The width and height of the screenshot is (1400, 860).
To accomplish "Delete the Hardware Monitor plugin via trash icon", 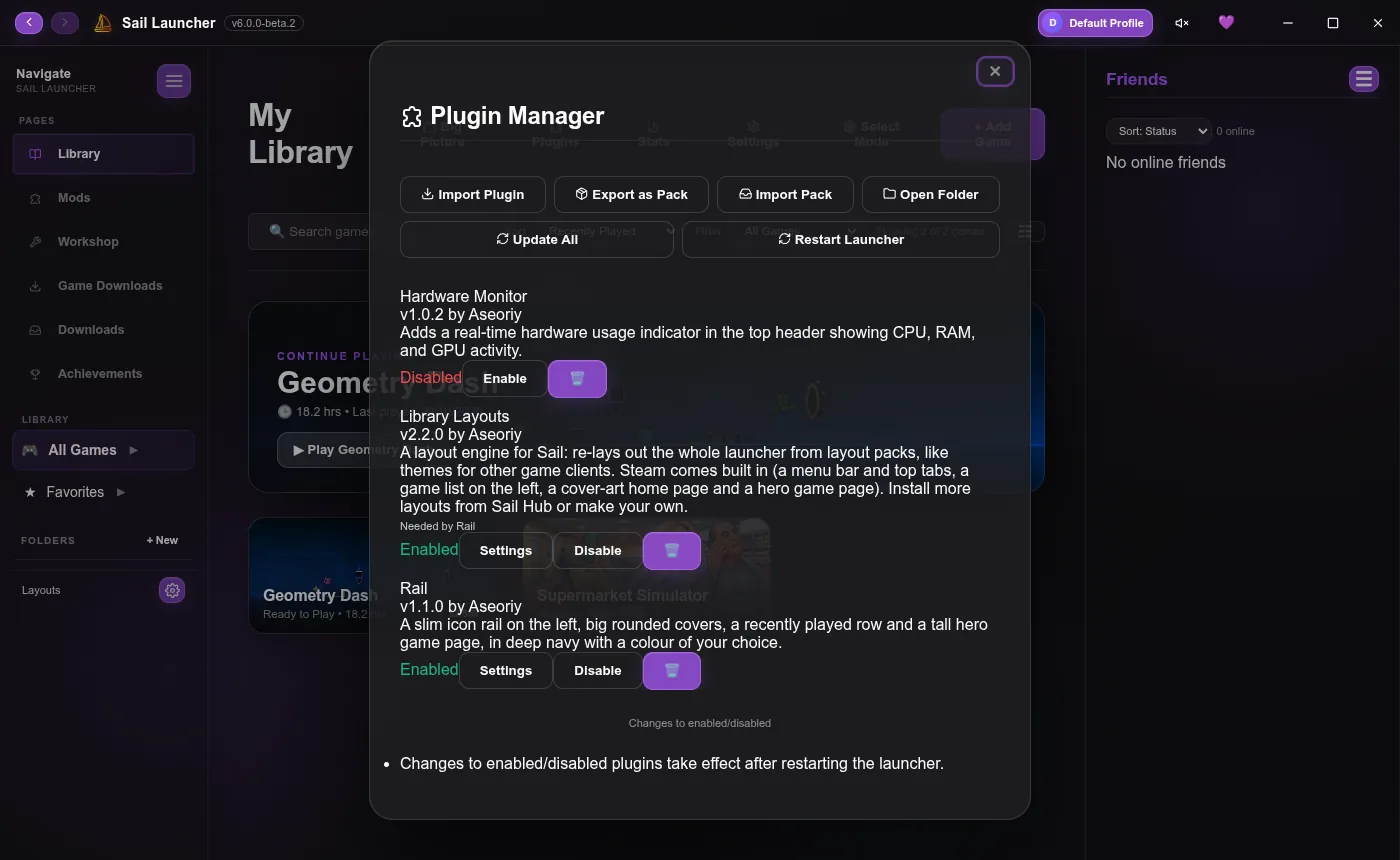I will tap(577, 379).
